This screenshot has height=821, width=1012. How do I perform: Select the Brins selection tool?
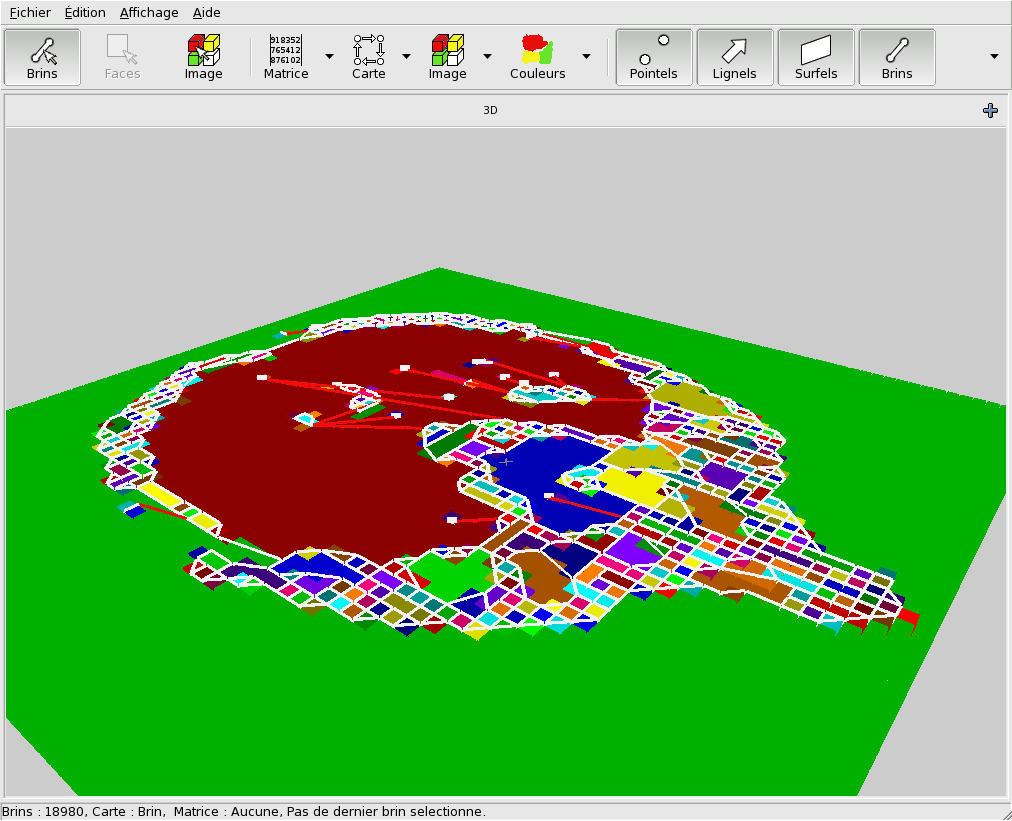42,57
